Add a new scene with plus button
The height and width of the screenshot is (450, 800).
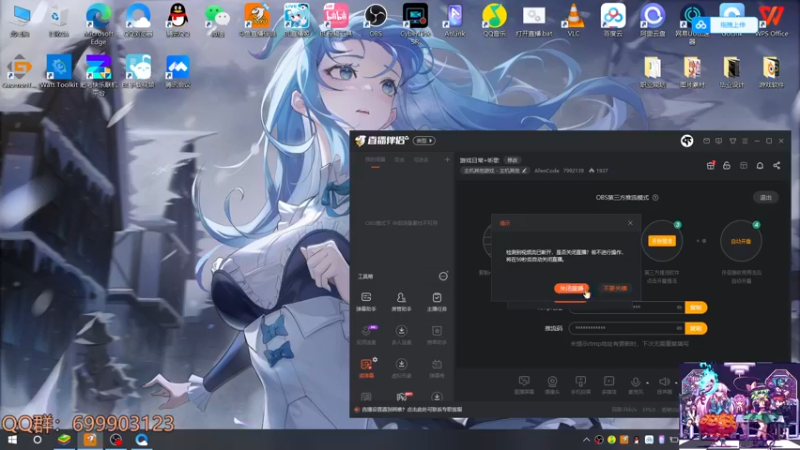[447, 160]
